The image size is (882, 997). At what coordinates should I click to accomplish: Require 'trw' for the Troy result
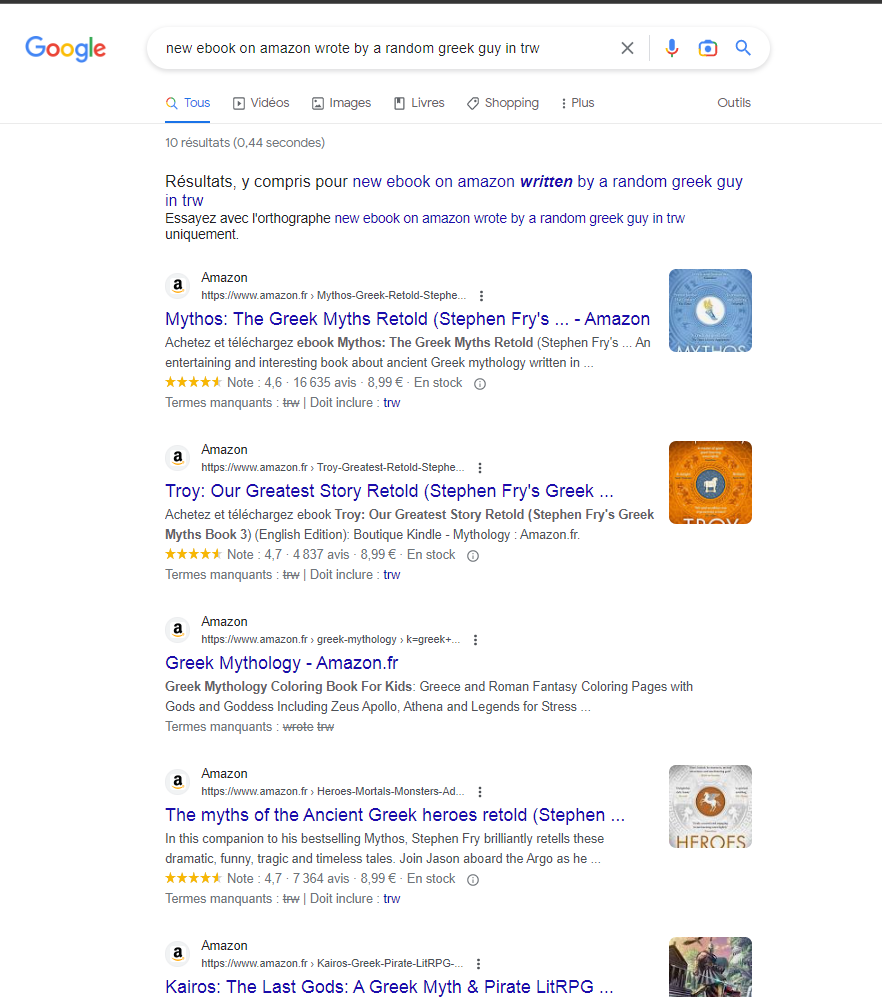(x=392, y=575)
